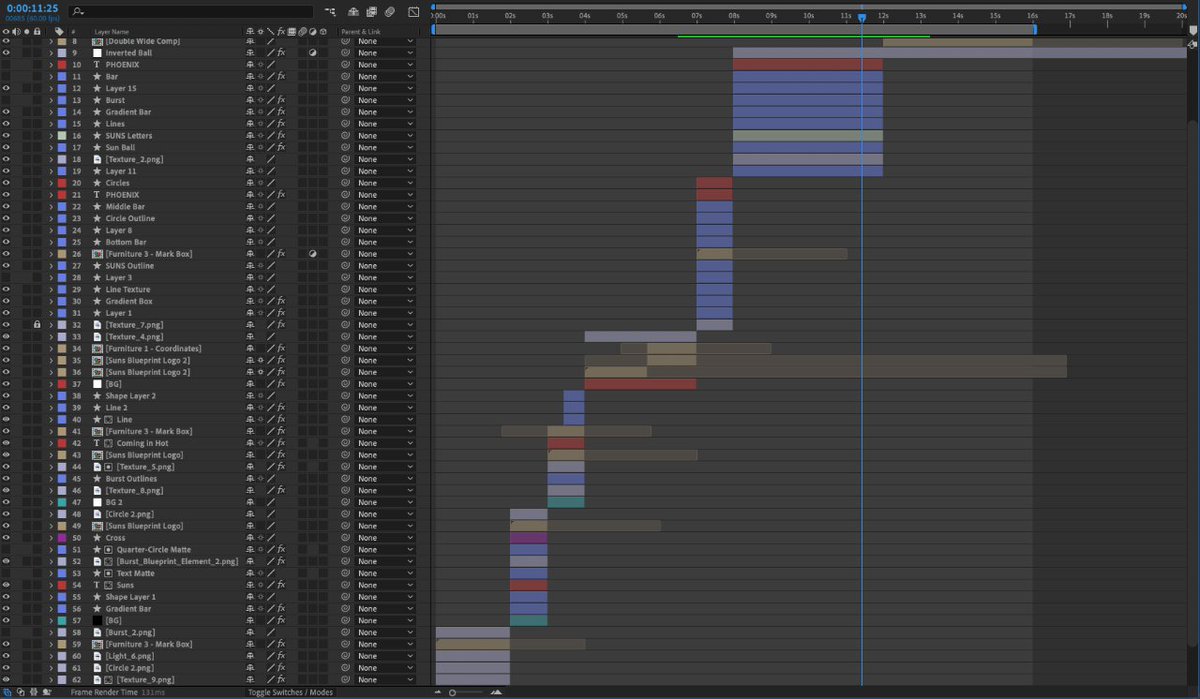Enable Frame Blending for all layers icon

click(x=371, y=12)
